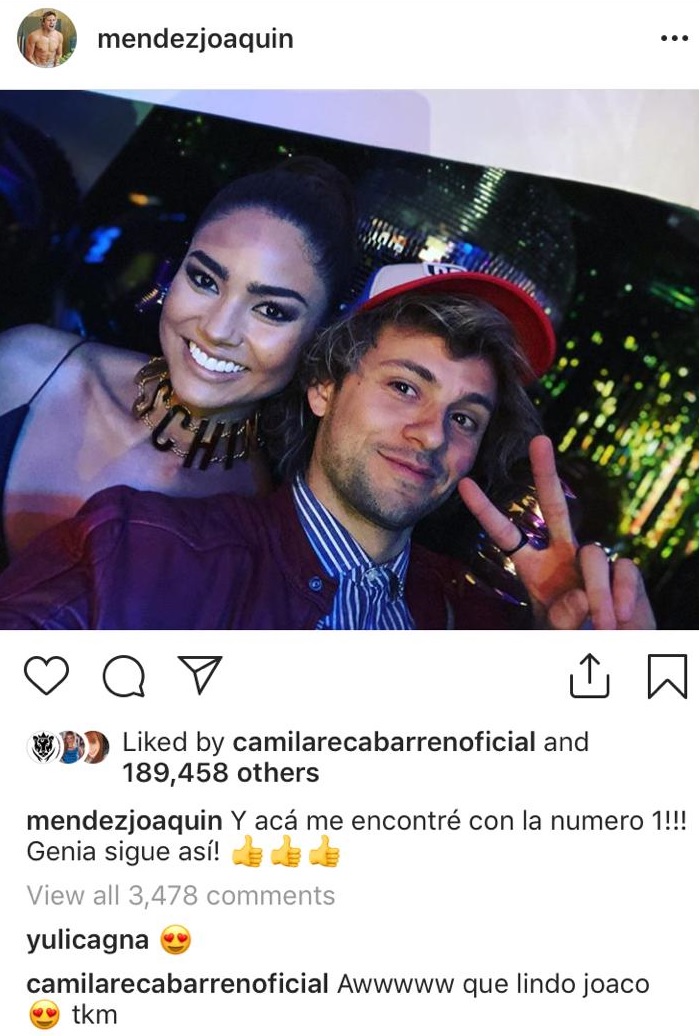700x1036 pixels.
Task: Click the third liker avatar thumbnail
Action: pos(95,747)
